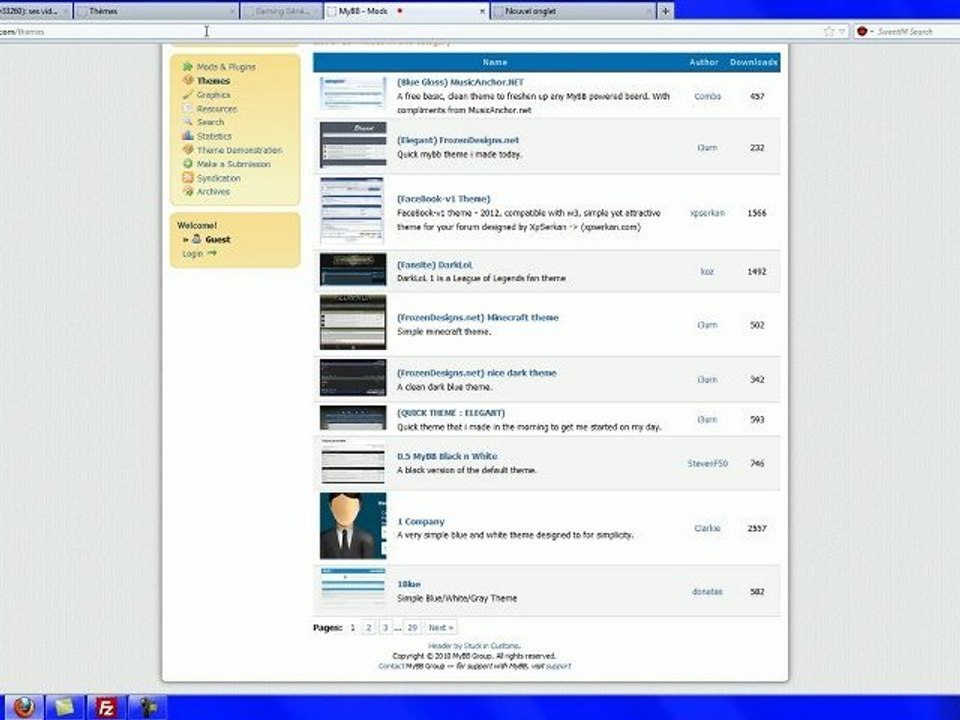Click the DarkLoL theme thumbnail
The height and width of the screenshot is (720, 960).
(x=353, y=269)
